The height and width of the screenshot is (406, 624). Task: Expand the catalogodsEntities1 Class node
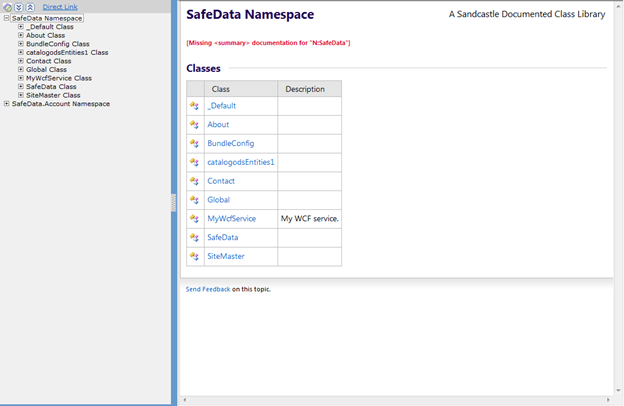(21, 52)
